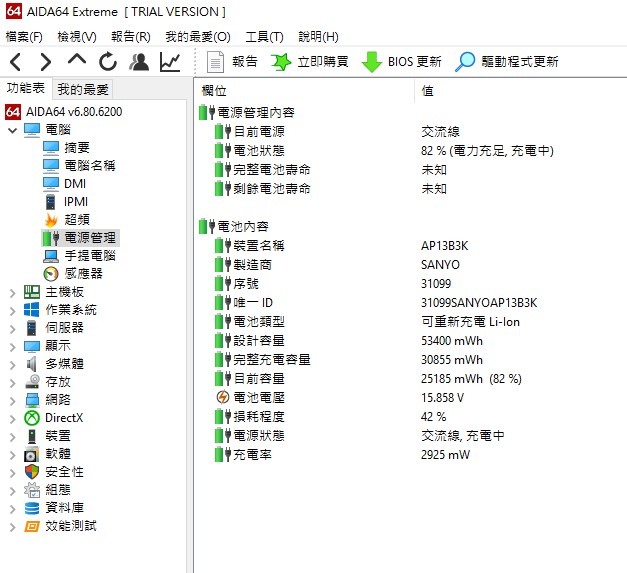Viewport: 627px width, 573px height.
Task: Click the 軟體 software disc icon
Action: [32, 454]
